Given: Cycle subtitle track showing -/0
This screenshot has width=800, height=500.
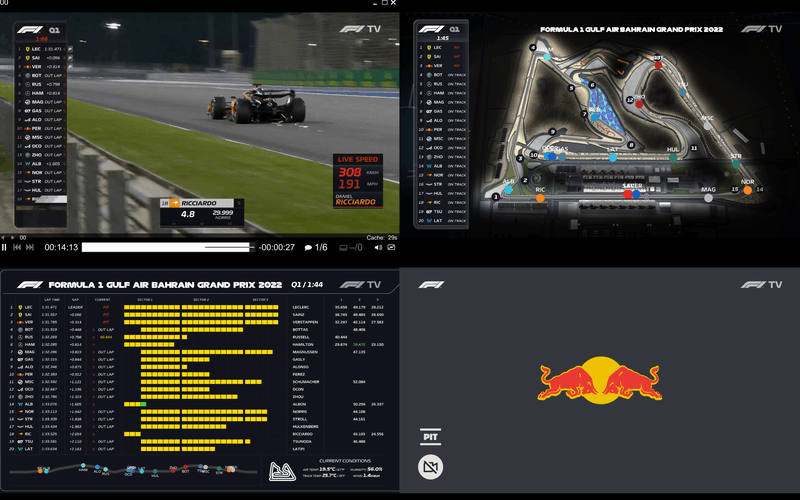Looking at the screenshot, I should pyautogui.click(x=351, y=247).
